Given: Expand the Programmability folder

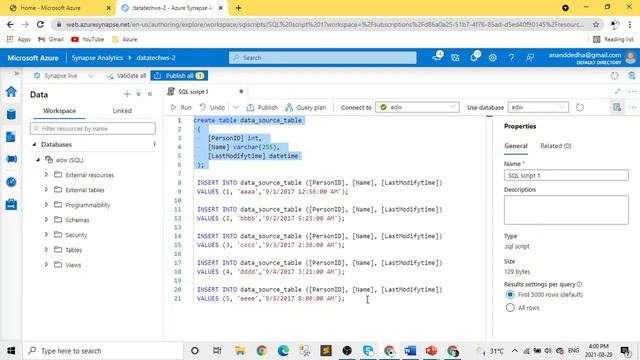Looking at the screenshot, I should coord(46,204).
